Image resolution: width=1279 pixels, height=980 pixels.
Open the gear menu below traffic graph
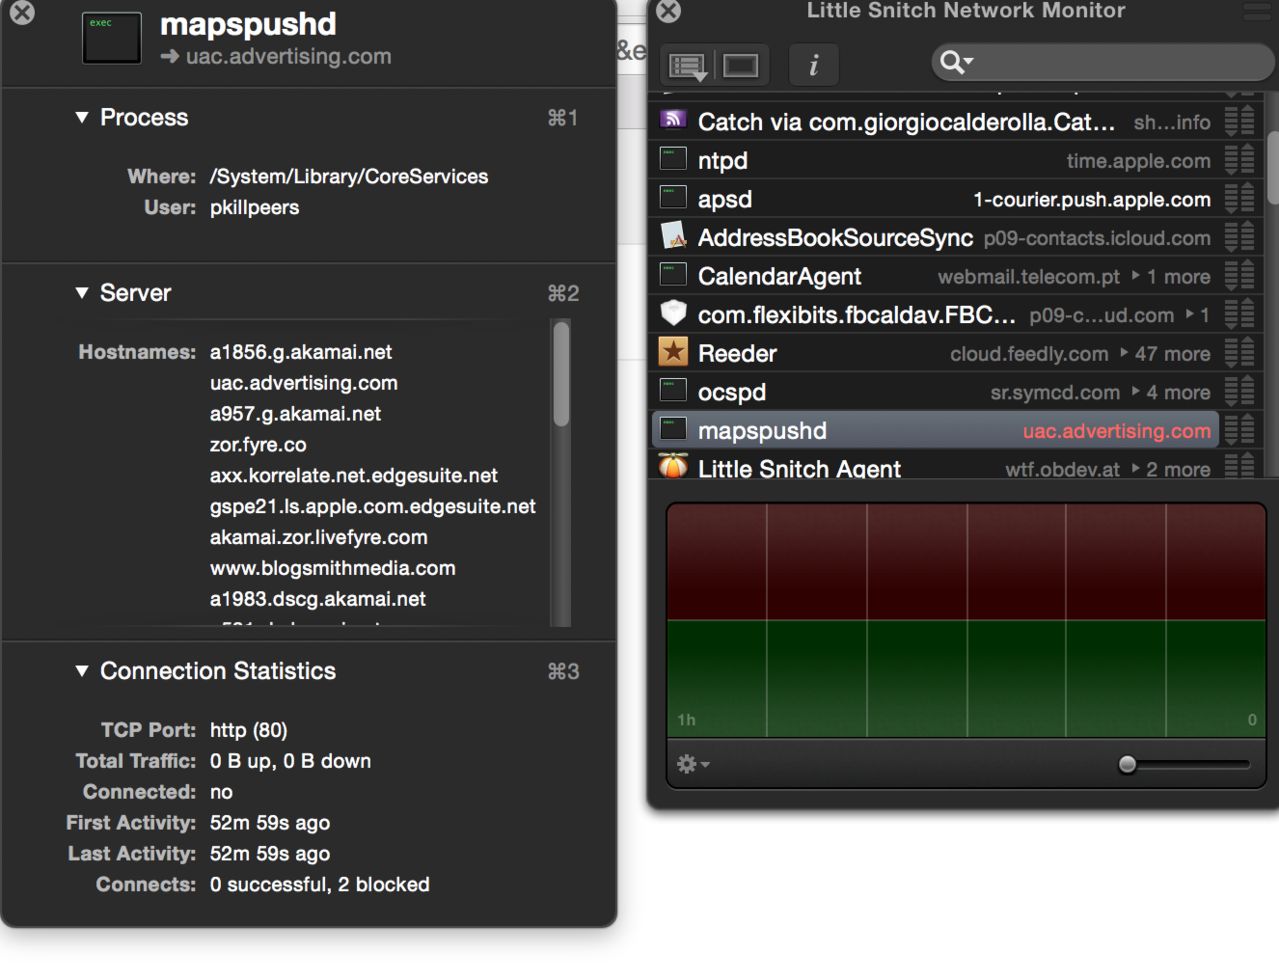[x=693, y=764]
